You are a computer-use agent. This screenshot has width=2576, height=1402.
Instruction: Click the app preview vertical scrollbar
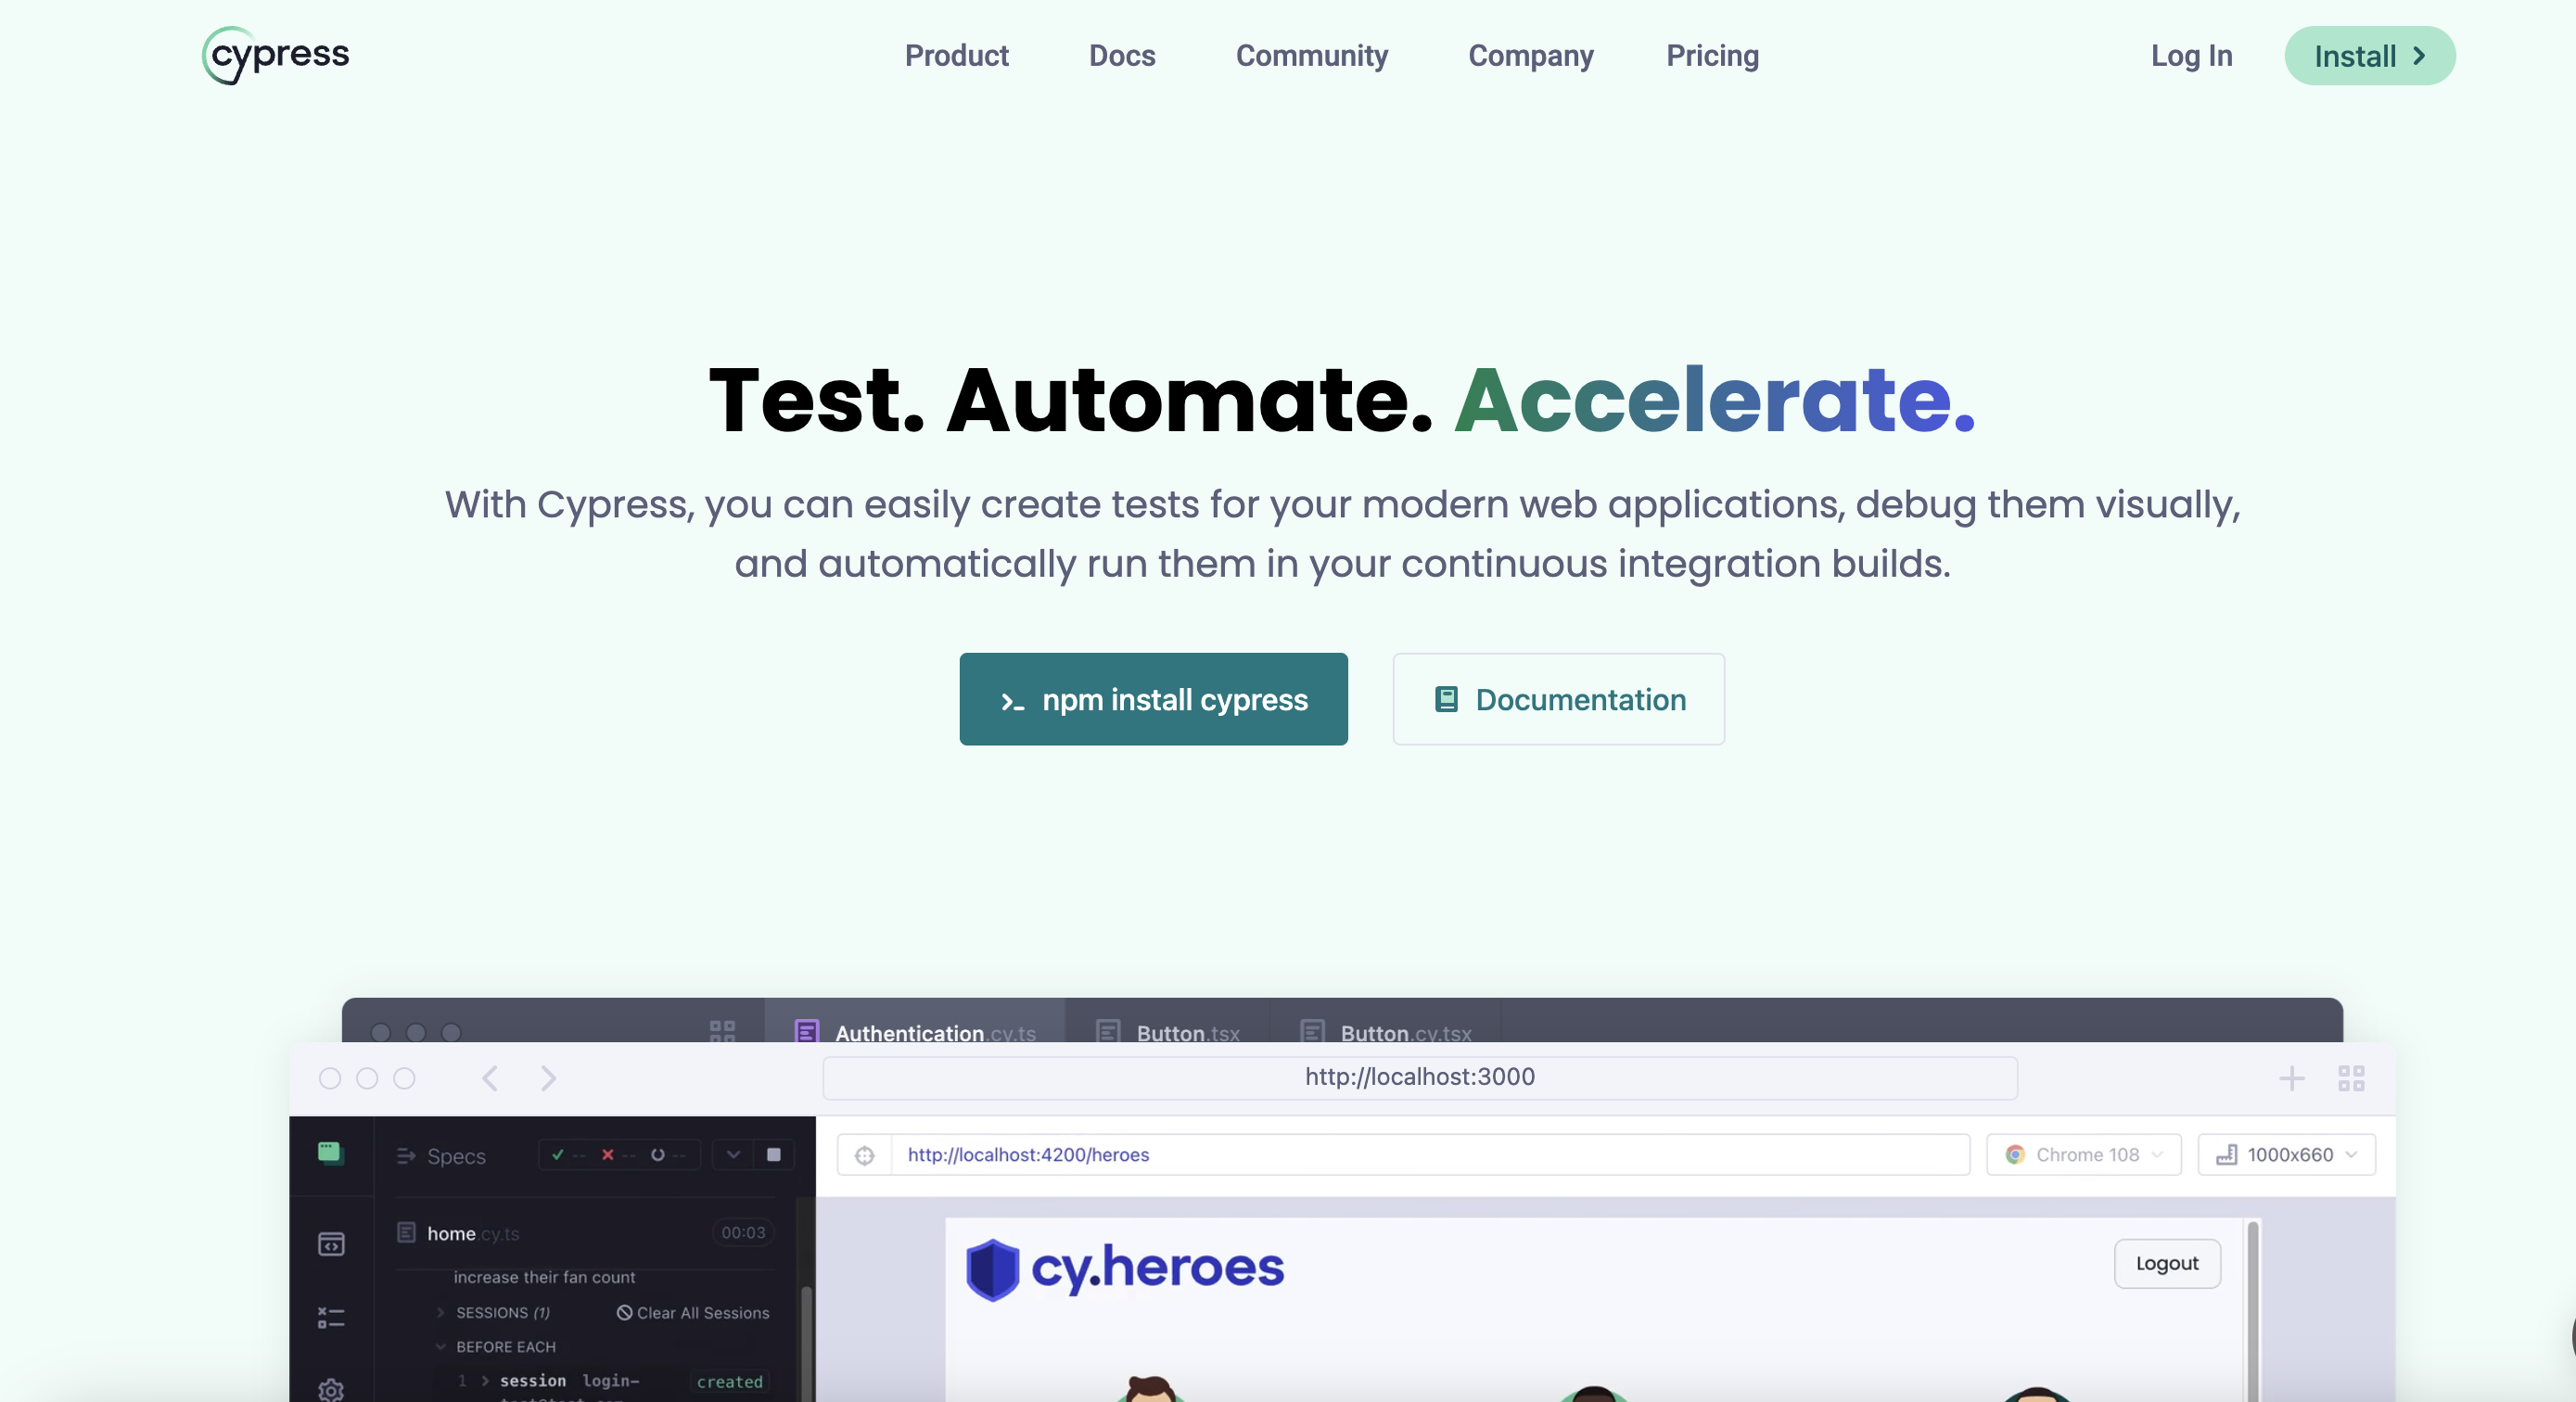(2252, 1310)
